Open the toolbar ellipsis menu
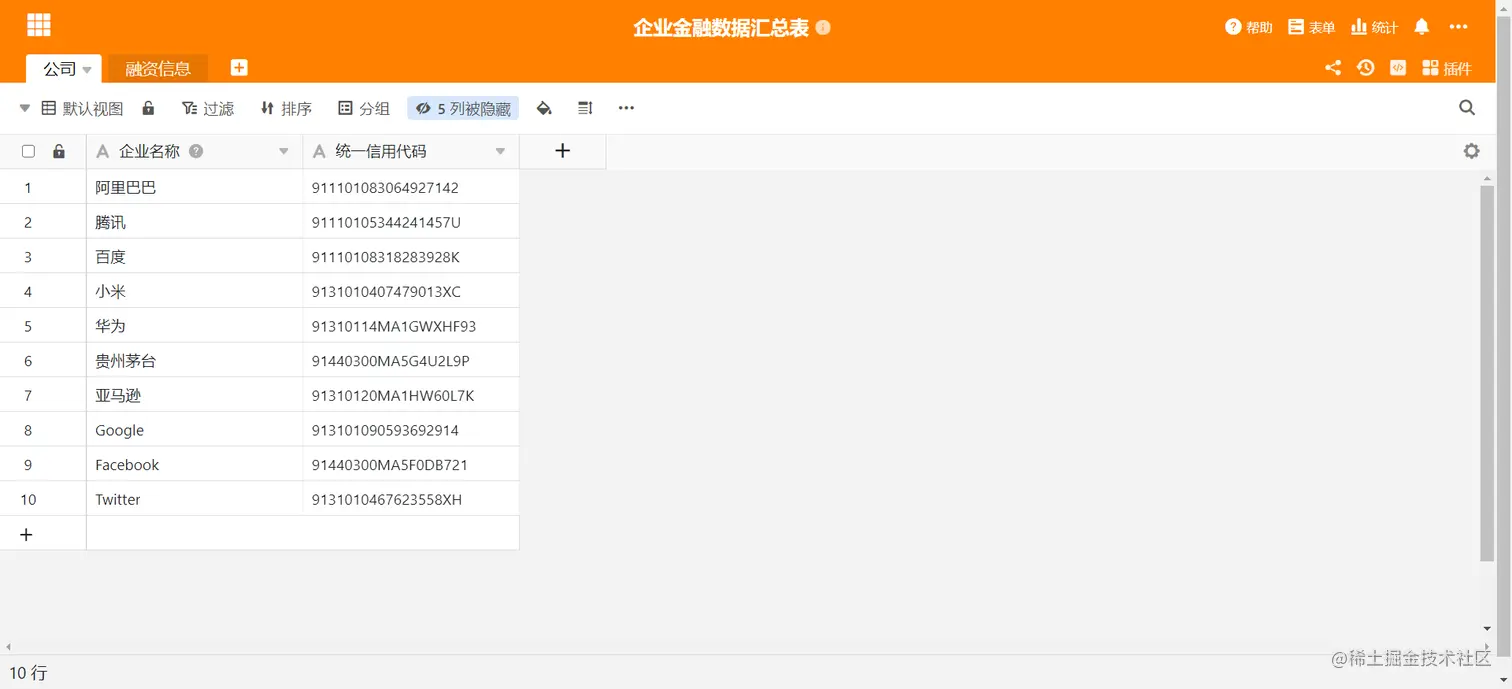Image resolution: width=1512 pixels, height=689 pixels. point(626,108)
